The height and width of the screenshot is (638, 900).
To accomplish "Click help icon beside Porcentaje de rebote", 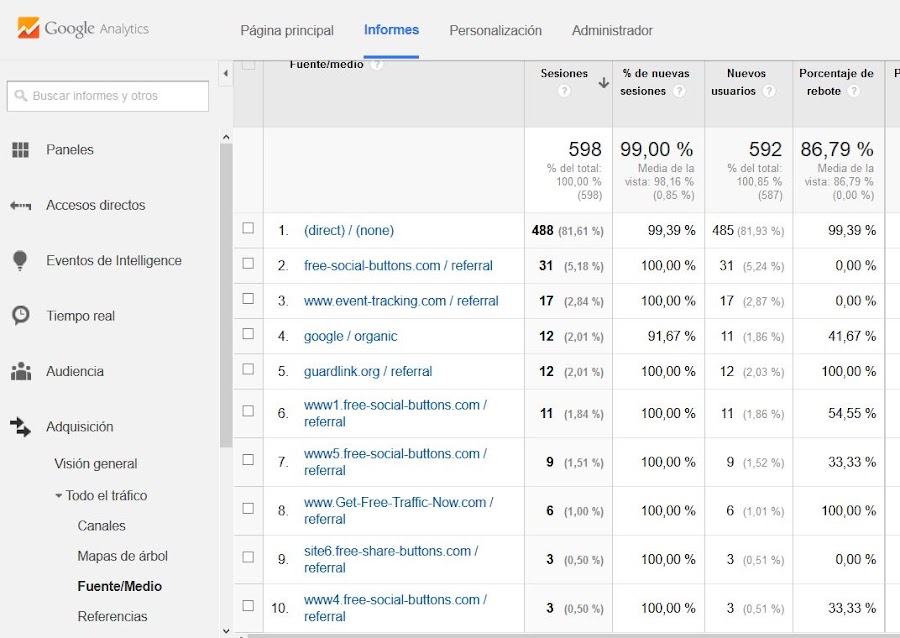I will coord(854,91).
